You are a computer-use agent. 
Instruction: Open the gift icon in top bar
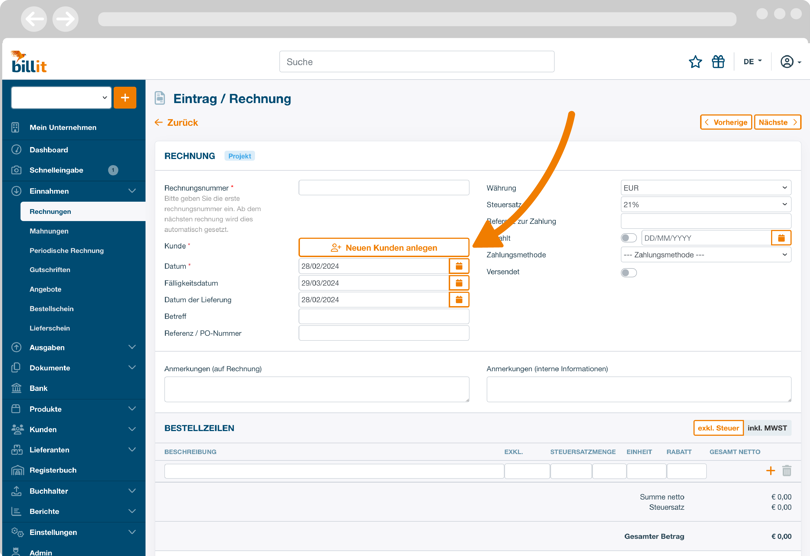coord(718,62)
